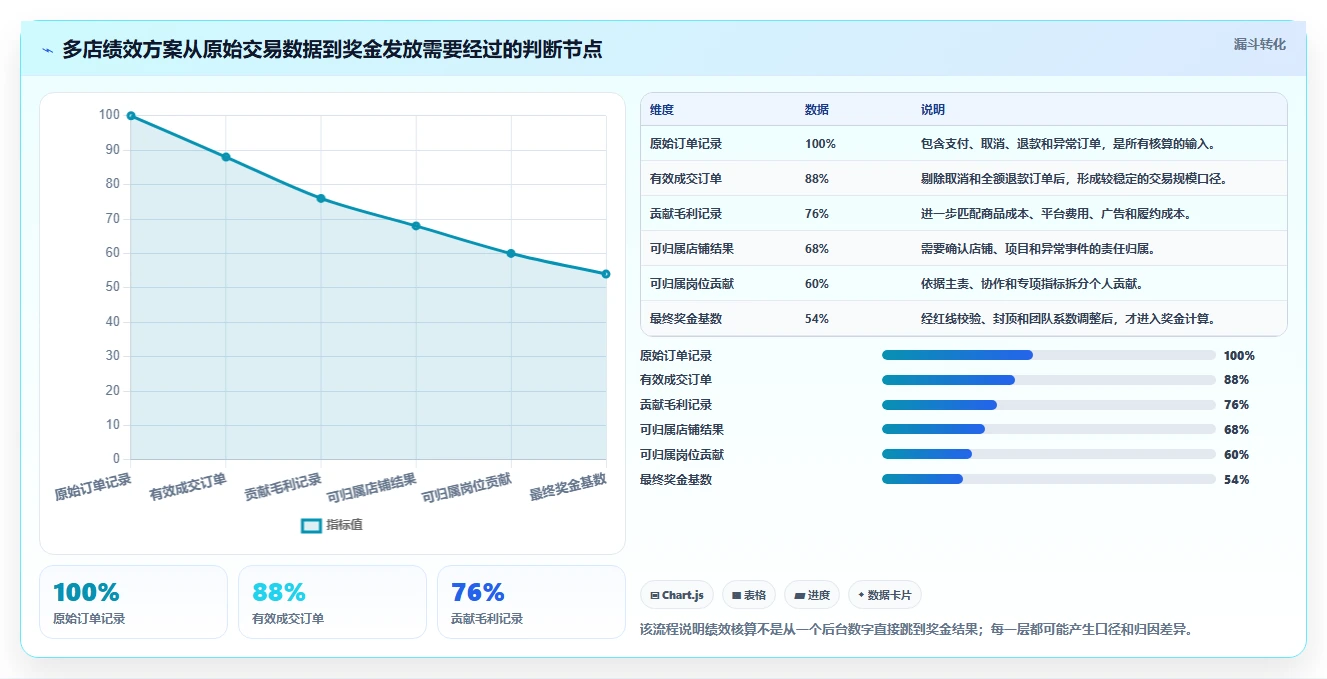
Task: Click the 贡献毛利记录 table cell
Action: click(686, 214)
